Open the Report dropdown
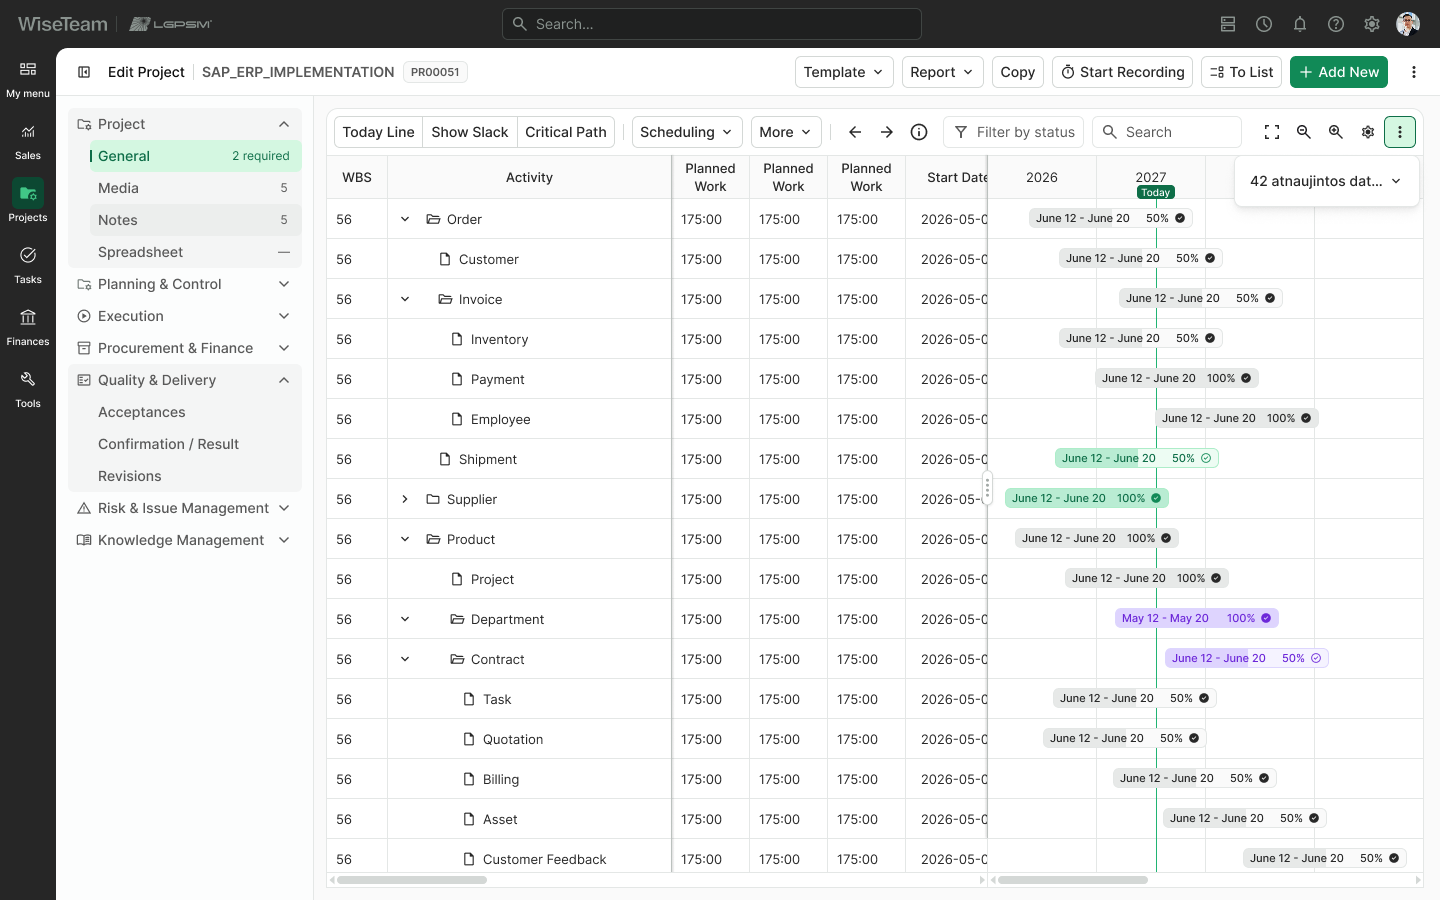 (x=943, y=72)
